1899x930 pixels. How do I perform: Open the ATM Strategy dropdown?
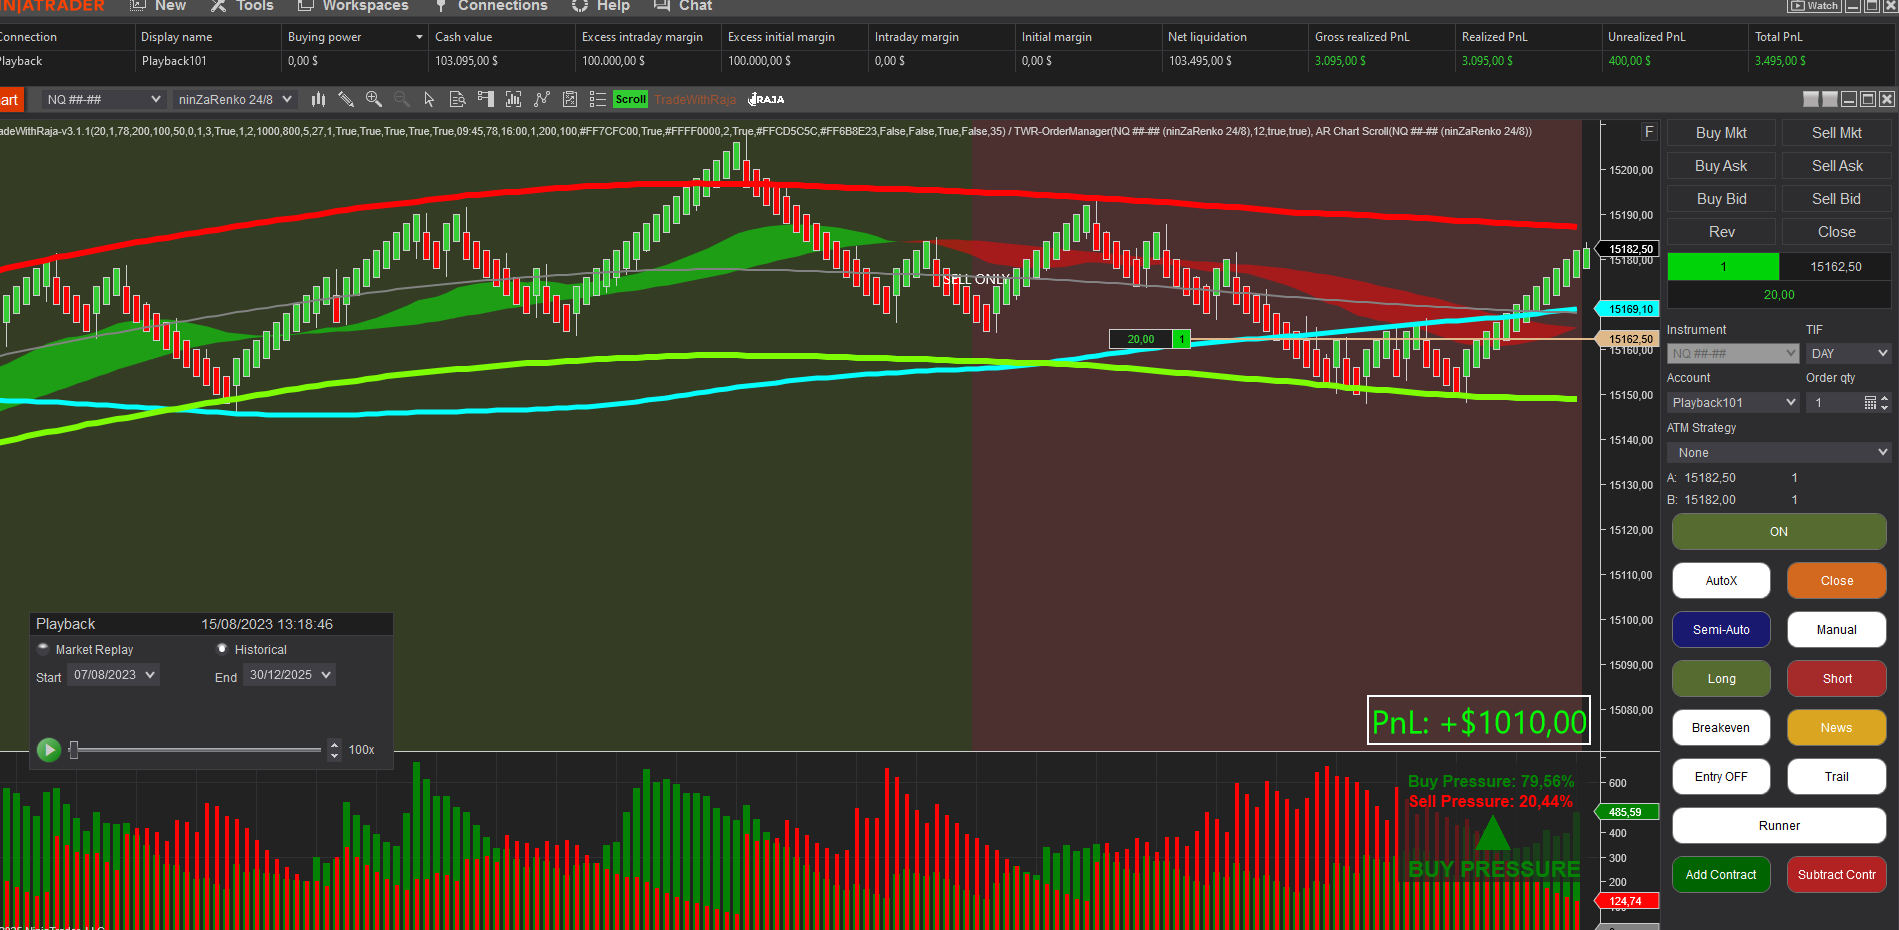point(1779,453)
